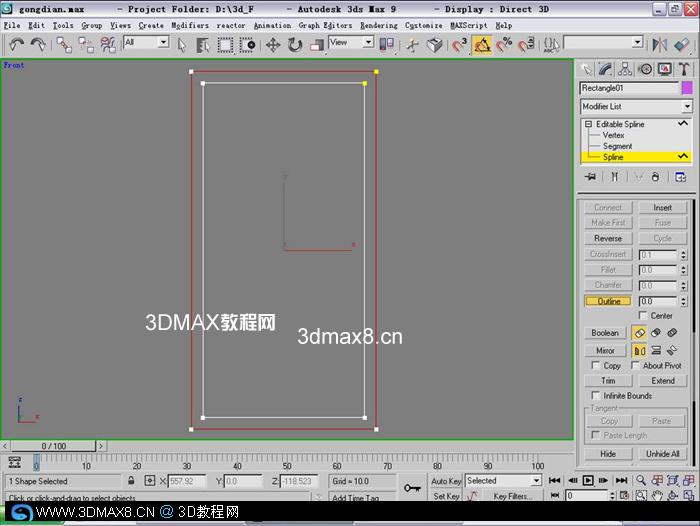Image resolution: width=700 pixels, height=526 pixels.
Task: Toggle the Angle Snap icon
Action: (482, 45)
